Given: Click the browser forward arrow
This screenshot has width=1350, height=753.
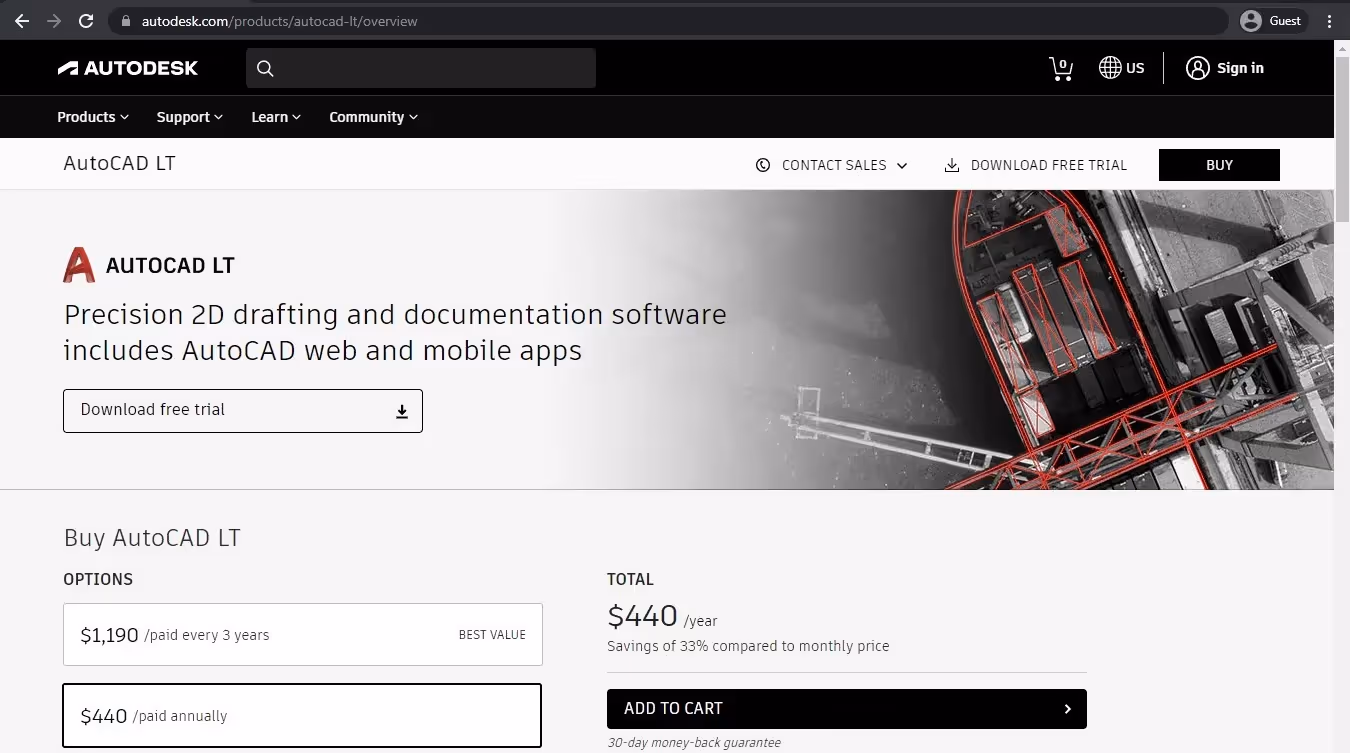Looking at the screenshot, I should tap(54, 20).
